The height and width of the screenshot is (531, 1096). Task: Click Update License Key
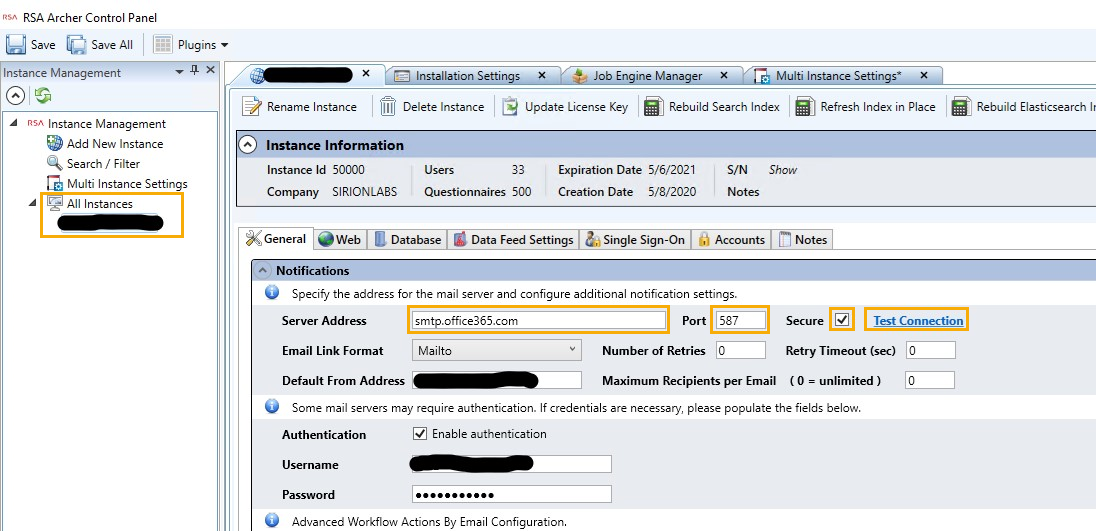[565, 107]
